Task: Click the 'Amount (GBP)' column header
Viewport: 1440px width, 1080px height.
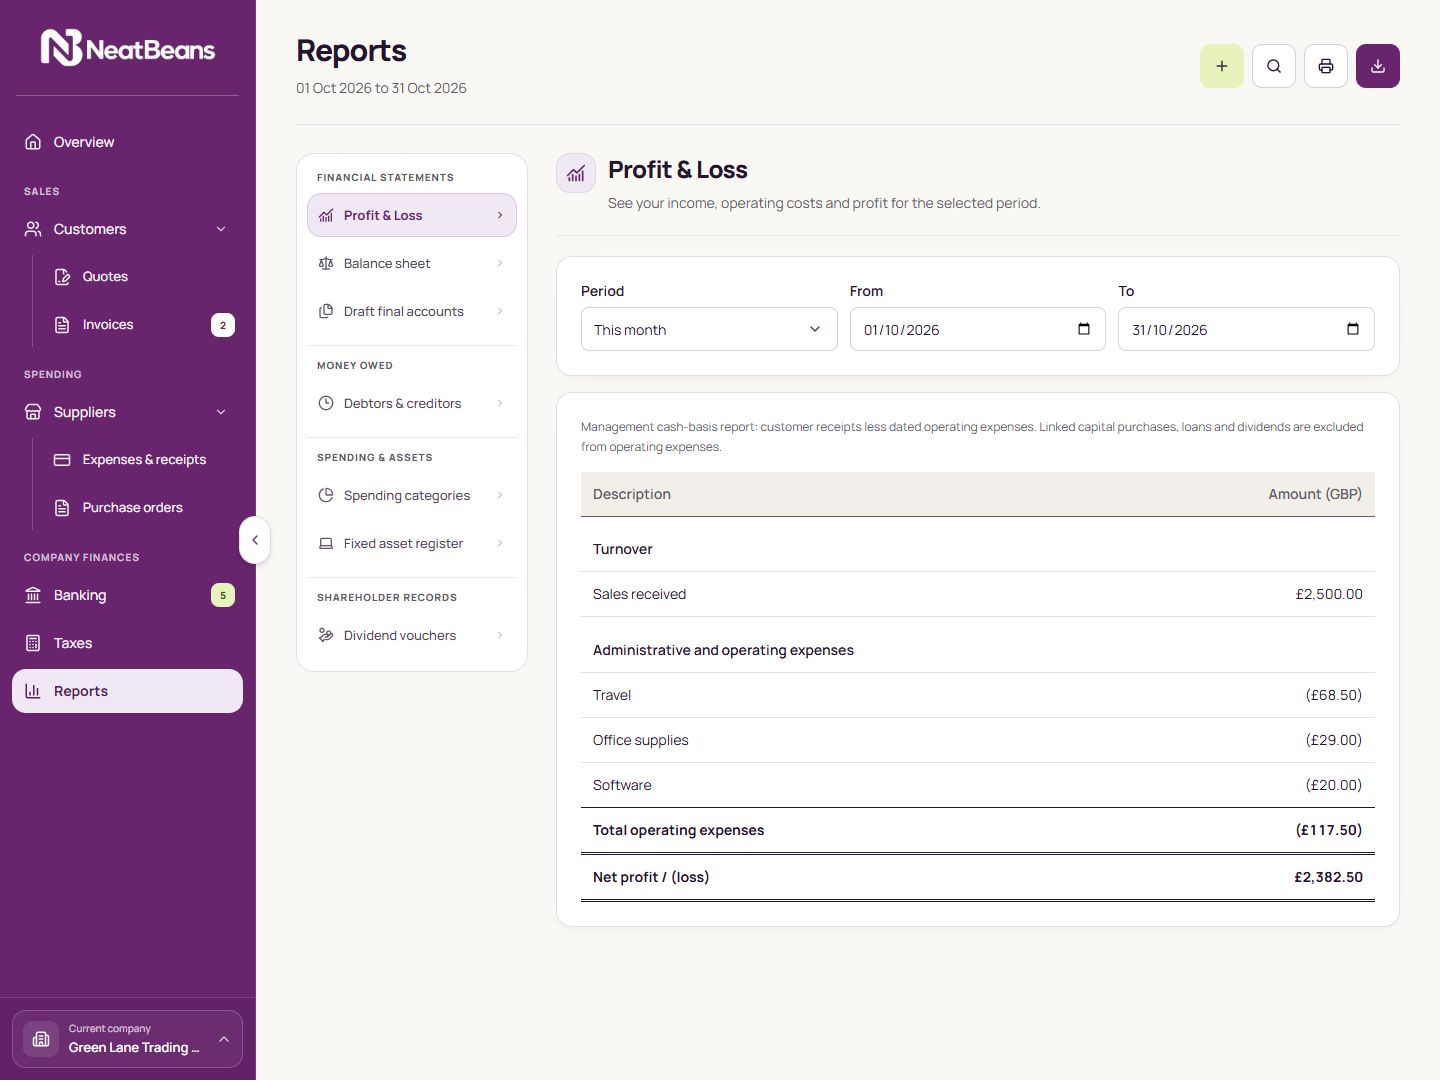Action: [1315, 494]
